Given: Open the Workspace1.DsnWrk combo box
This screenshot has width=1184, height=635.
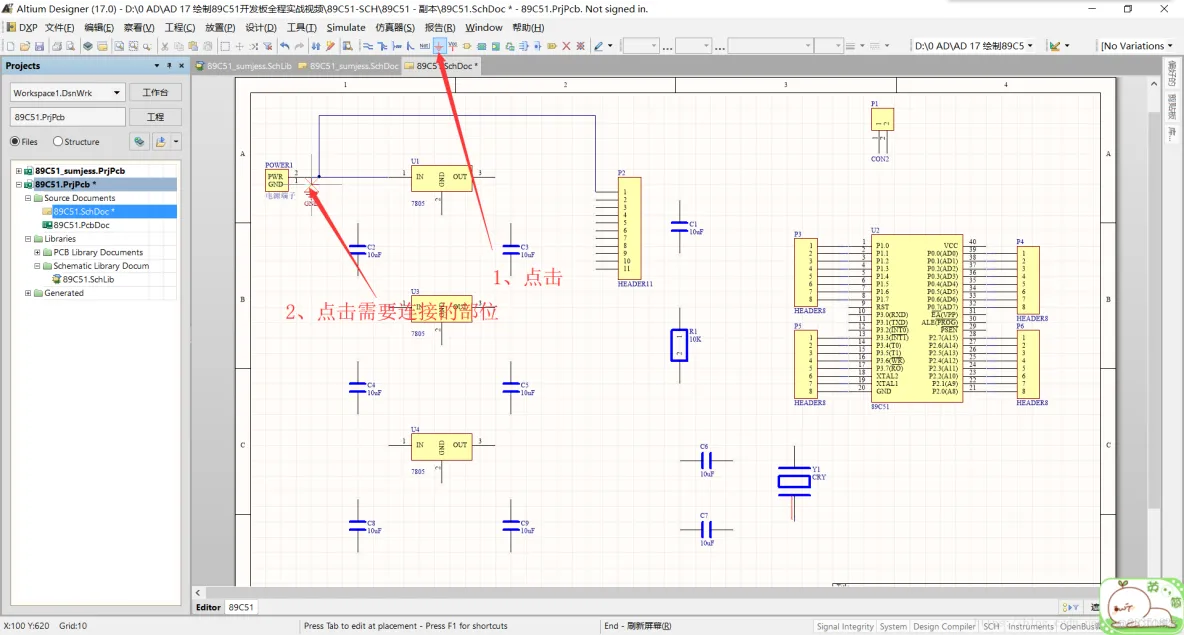Looking at the screenshot, I should pyautogui.click(x=66, y=93).
